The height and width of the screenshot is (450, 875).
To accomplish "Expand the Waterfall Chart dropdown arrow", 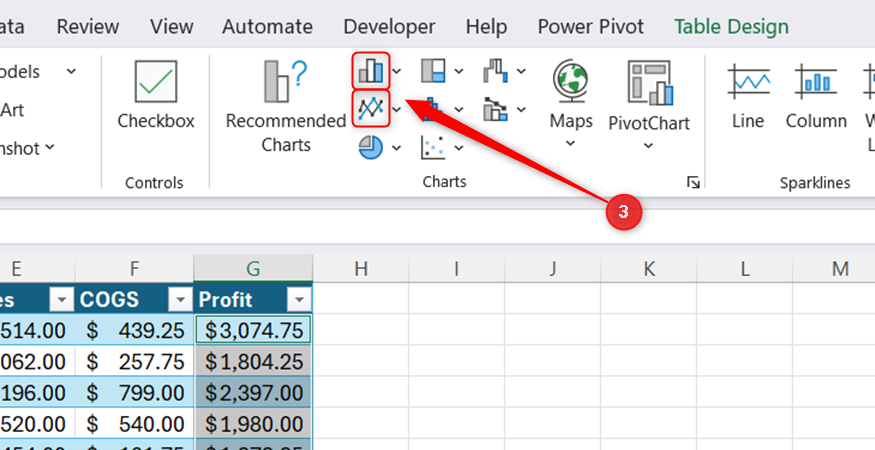I will coord(521,71).
